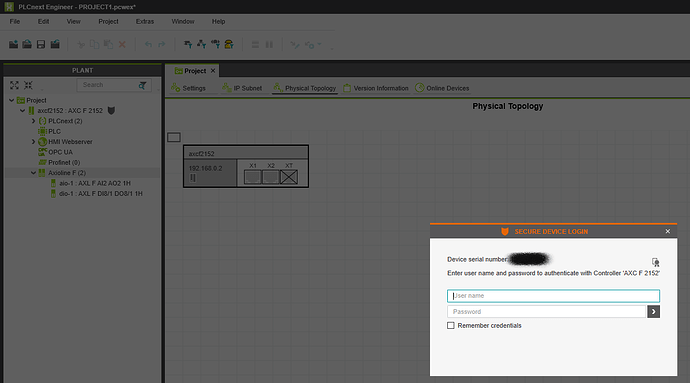Image resolution: width=690 pixels, height=383 pixels.
Task: Click the stacked-bars icon before the pause icon
Action: (x=255, y=44)
